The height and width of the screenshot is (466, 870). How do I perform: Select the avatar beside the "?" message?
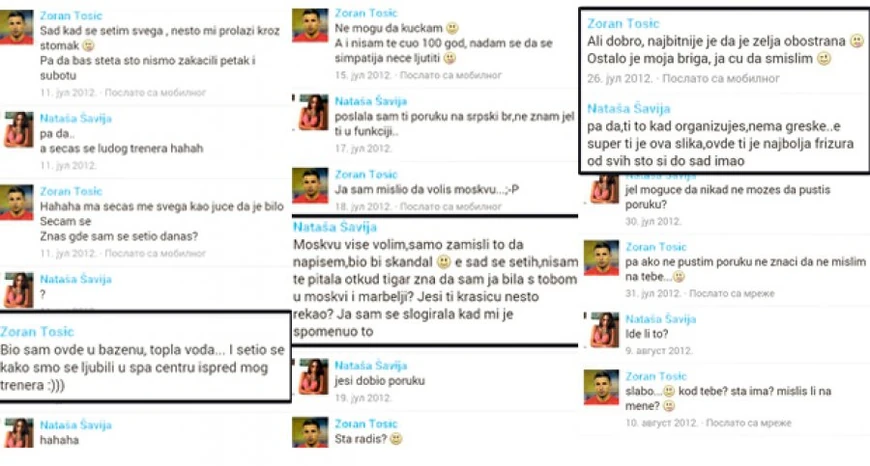[x=19, y=290]
